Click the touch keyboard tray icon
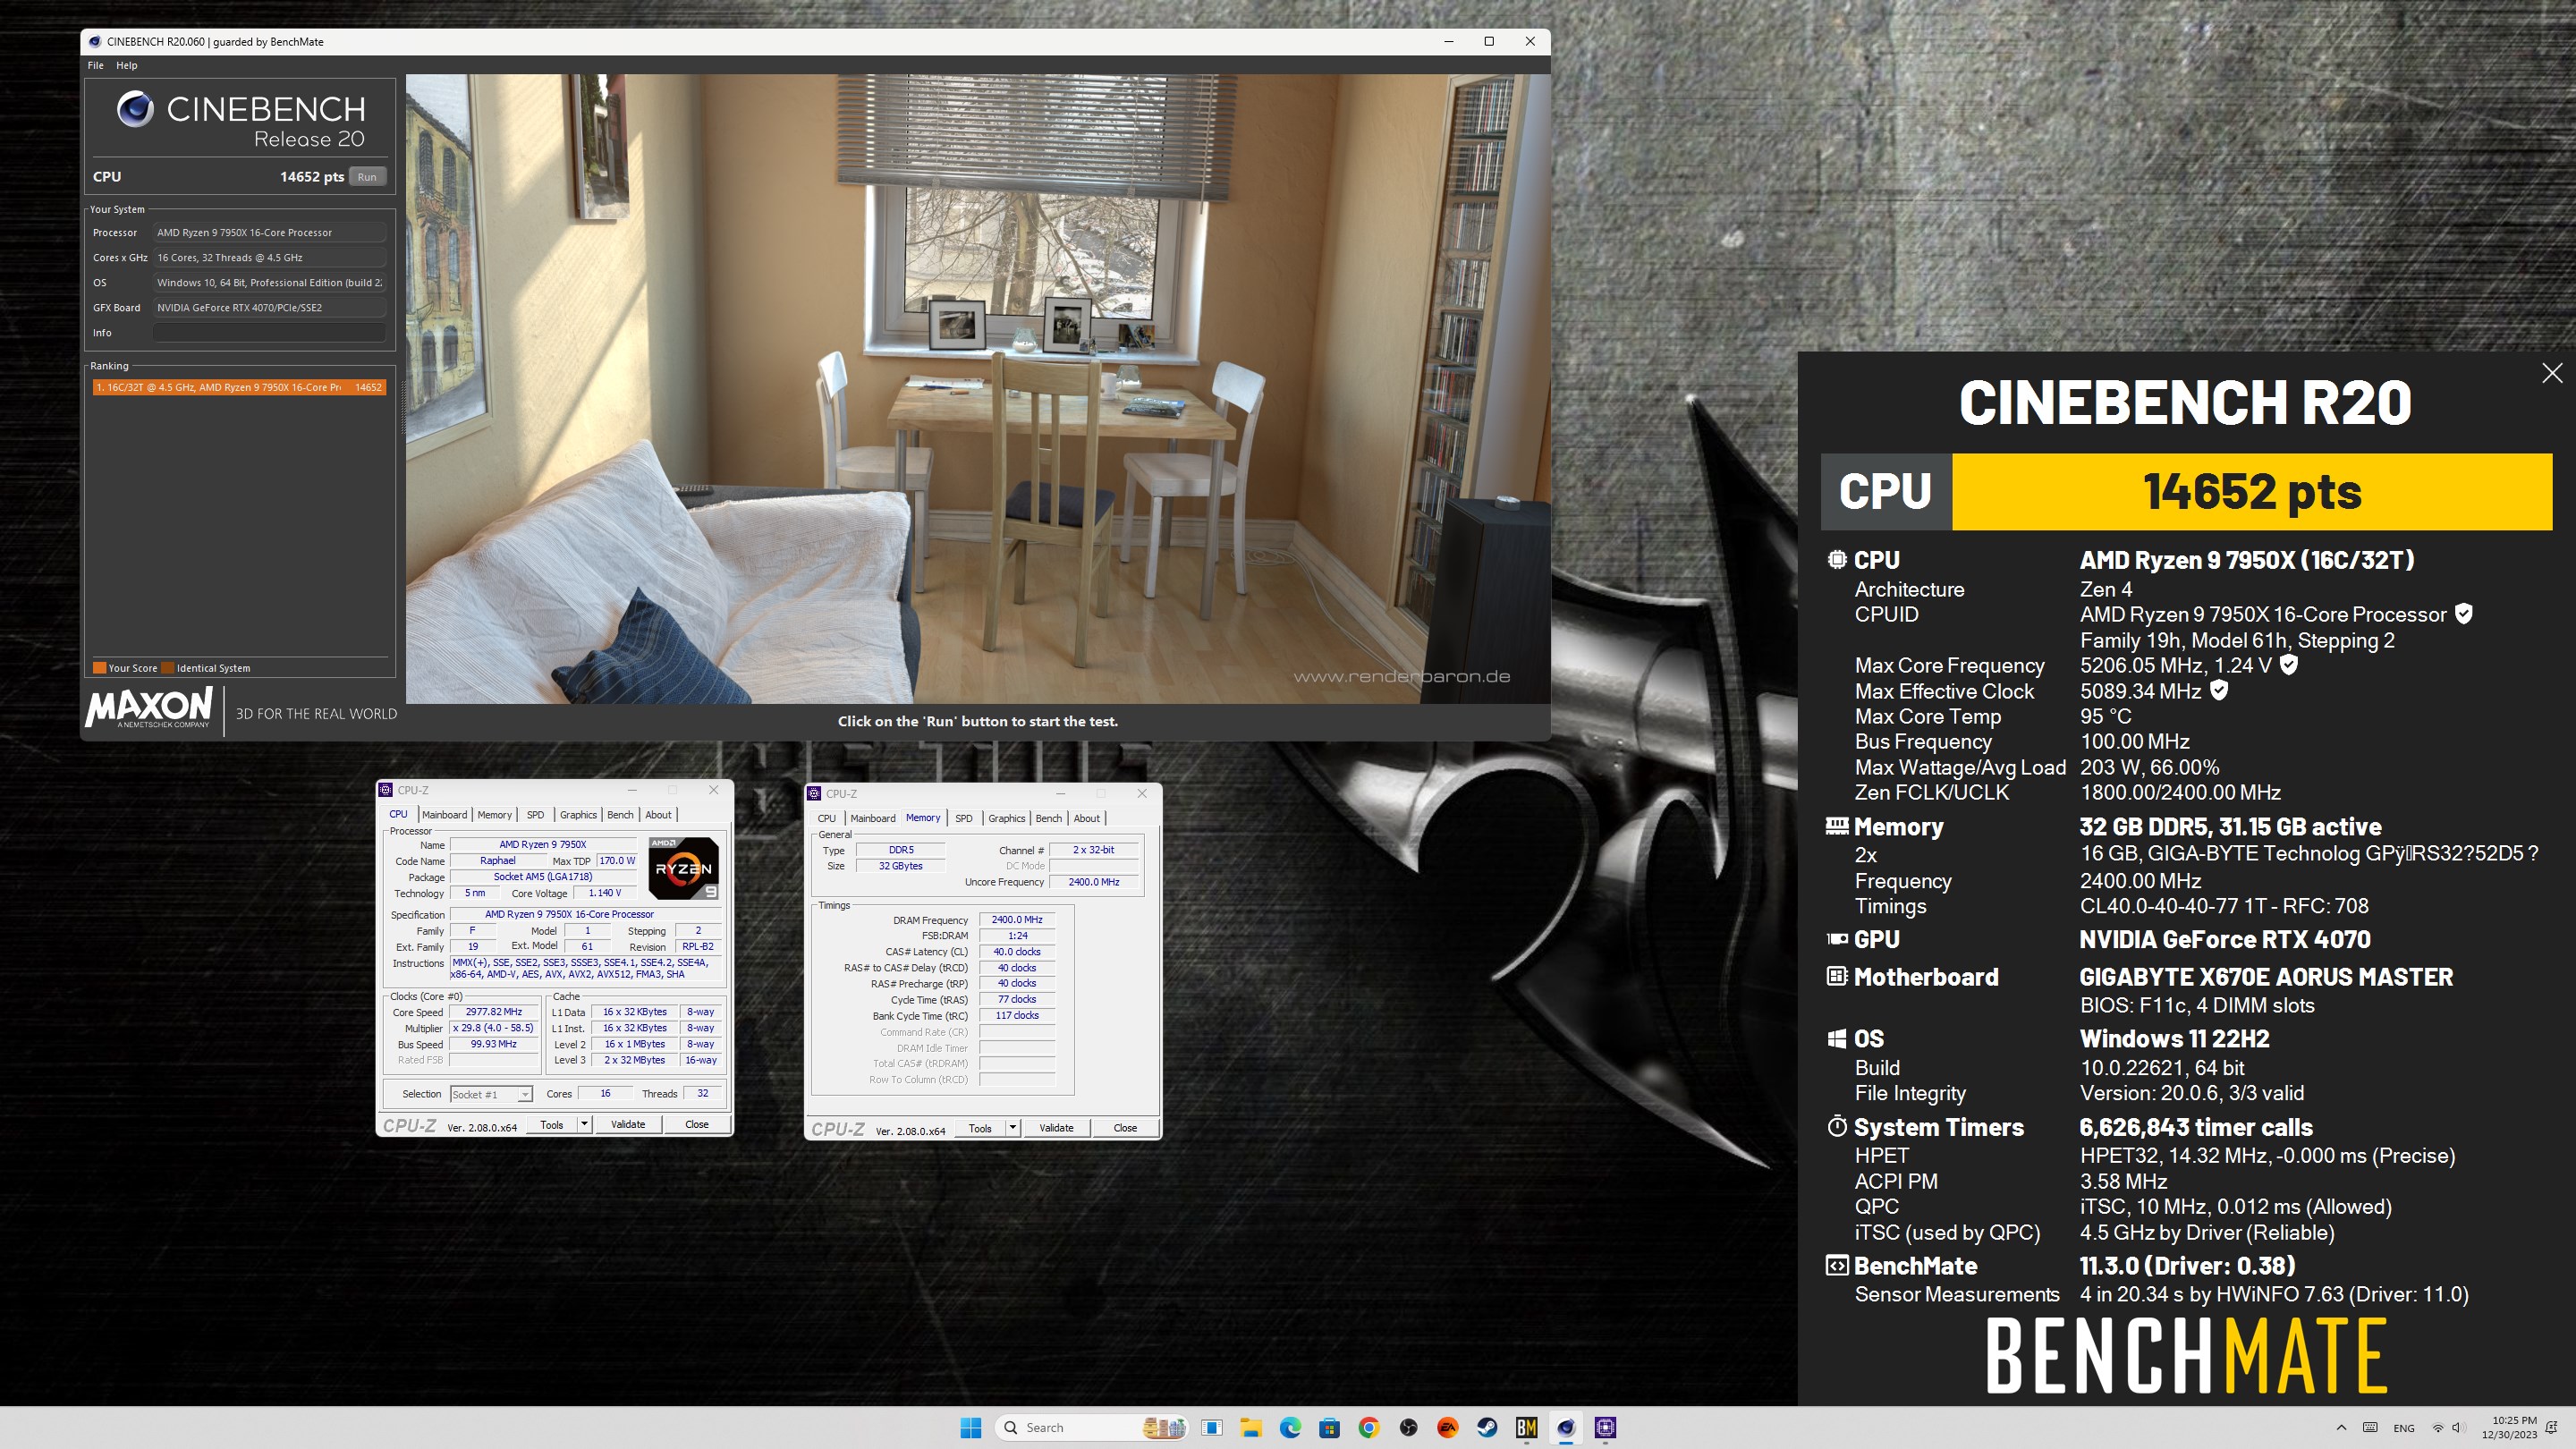The width and height of the screenshot is (2576, 1449). tap(2370, 1427)
